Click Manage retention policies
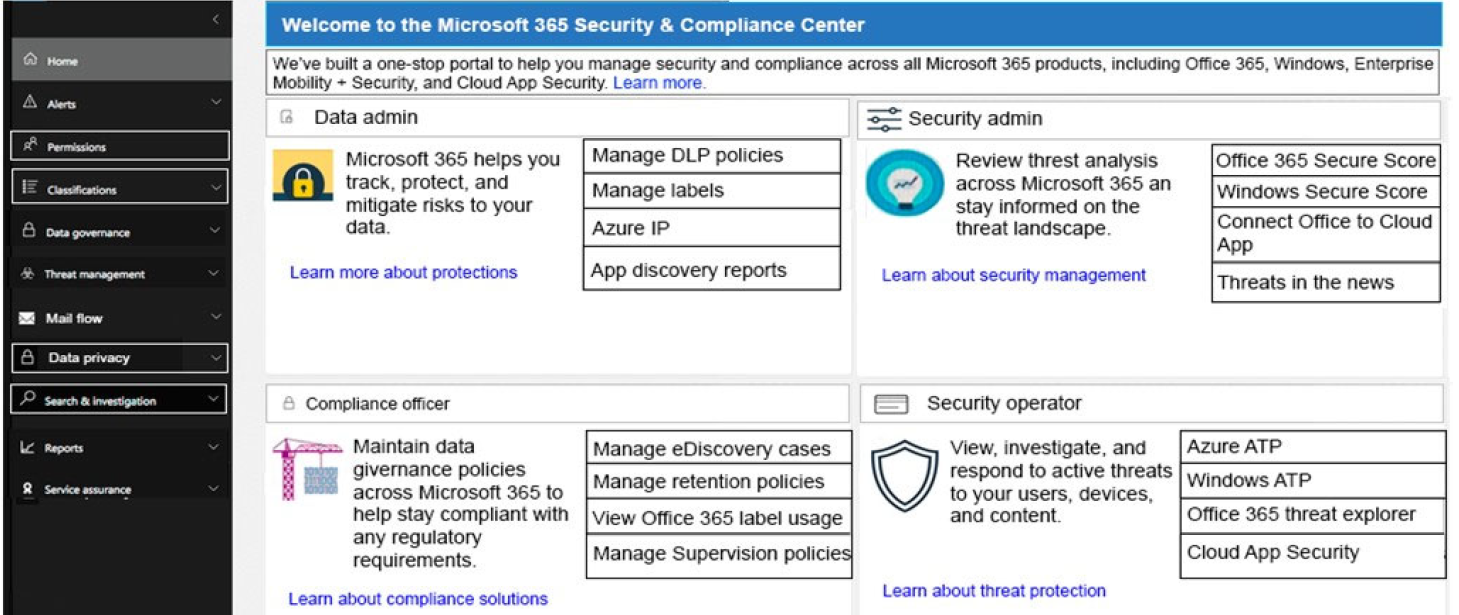The height and width of the screenshot is (615, 1459). (x=719, y=482)
